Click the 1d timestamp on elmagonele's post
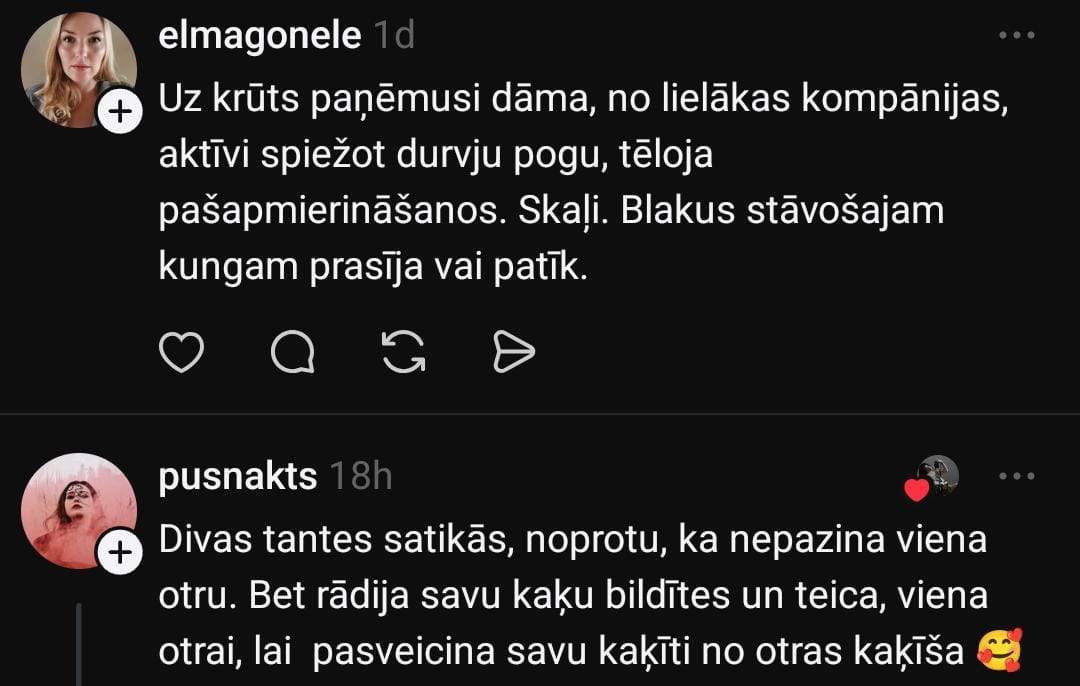The image size is (1080, 686). (393, 36)
